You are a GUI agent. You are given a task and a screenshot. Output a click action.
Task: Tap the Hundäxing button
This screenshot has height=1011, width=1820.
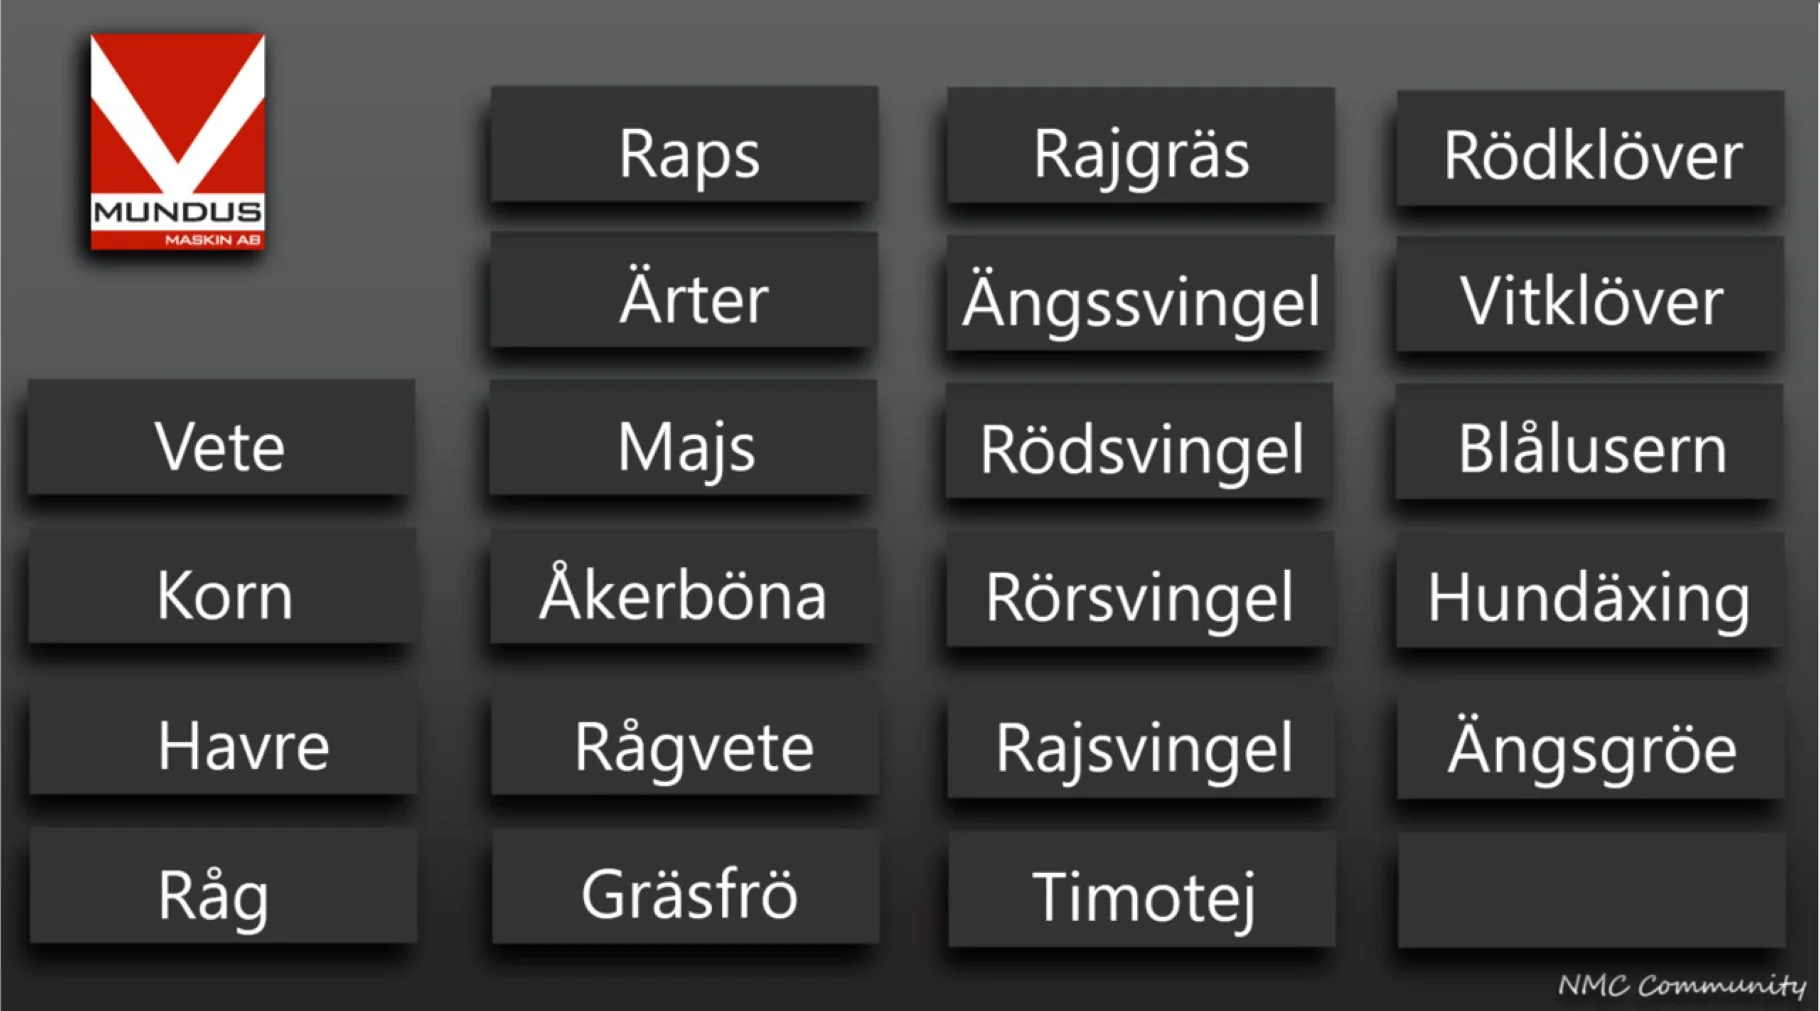tap(1590, 590)
